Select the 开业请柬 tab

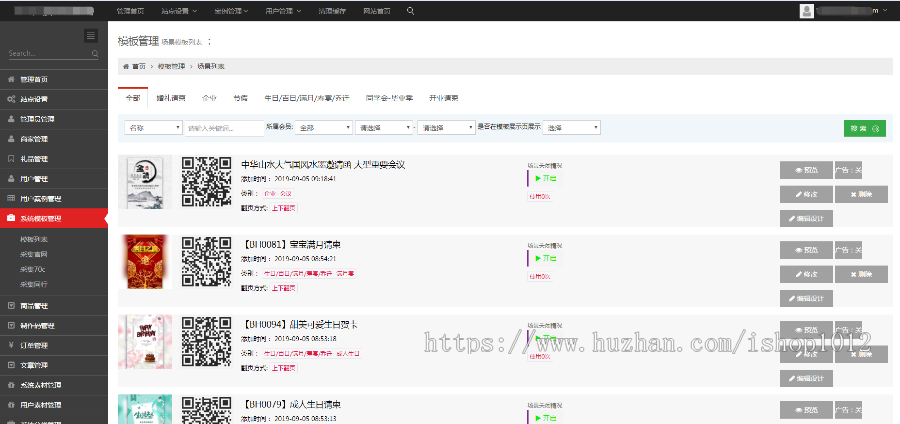[x=443, y=98]
